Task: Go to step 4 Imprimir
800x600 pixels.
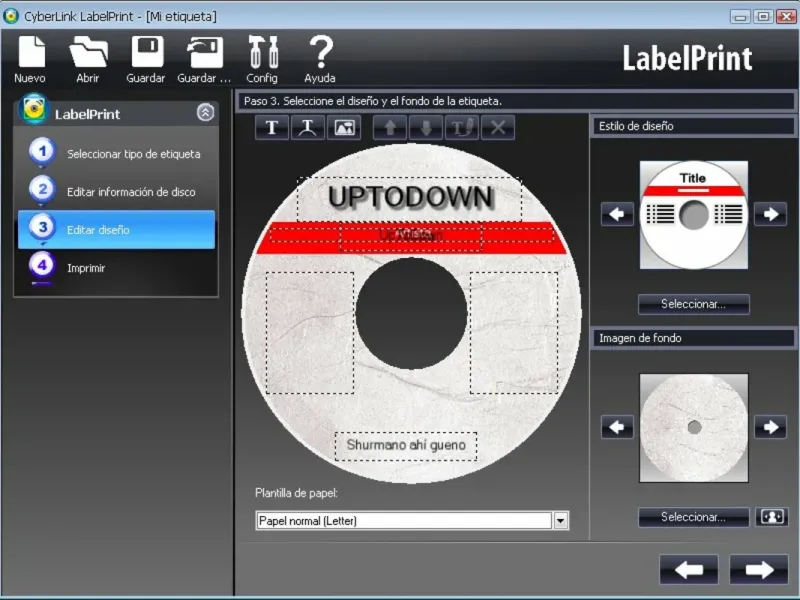Action: (116, 268)
